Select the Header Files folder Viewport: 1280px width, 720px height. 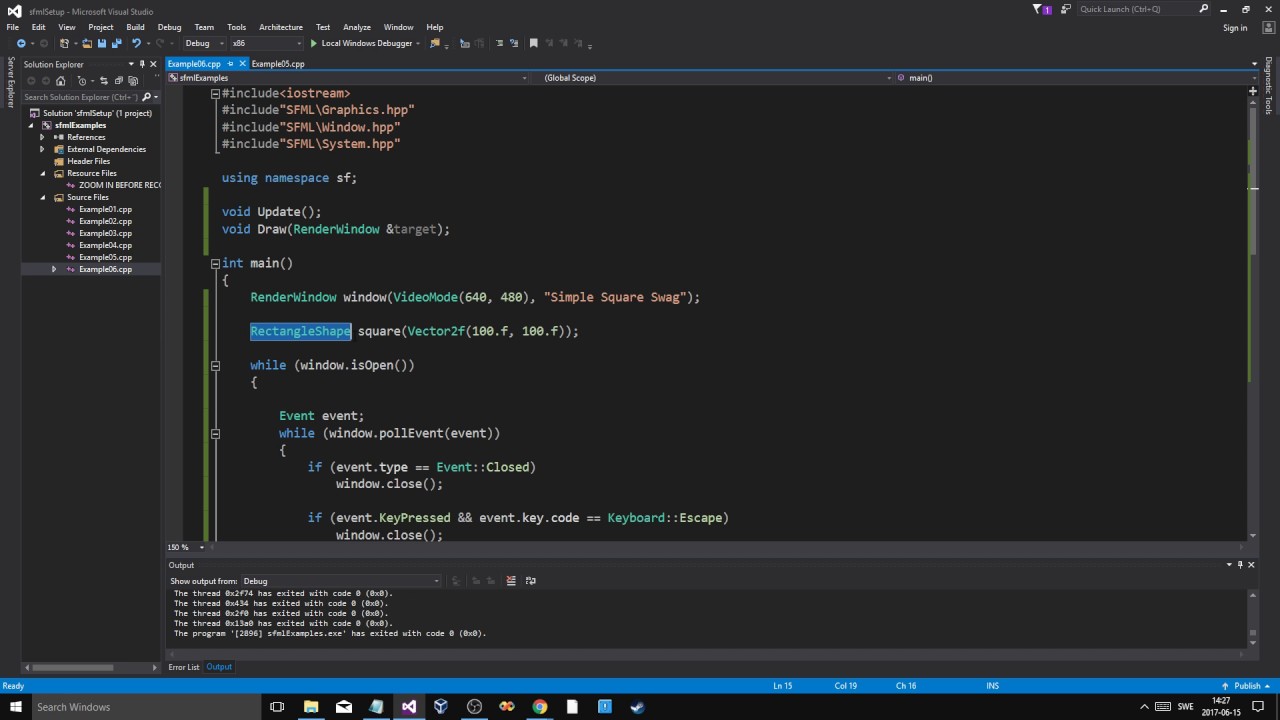[88, 161]
